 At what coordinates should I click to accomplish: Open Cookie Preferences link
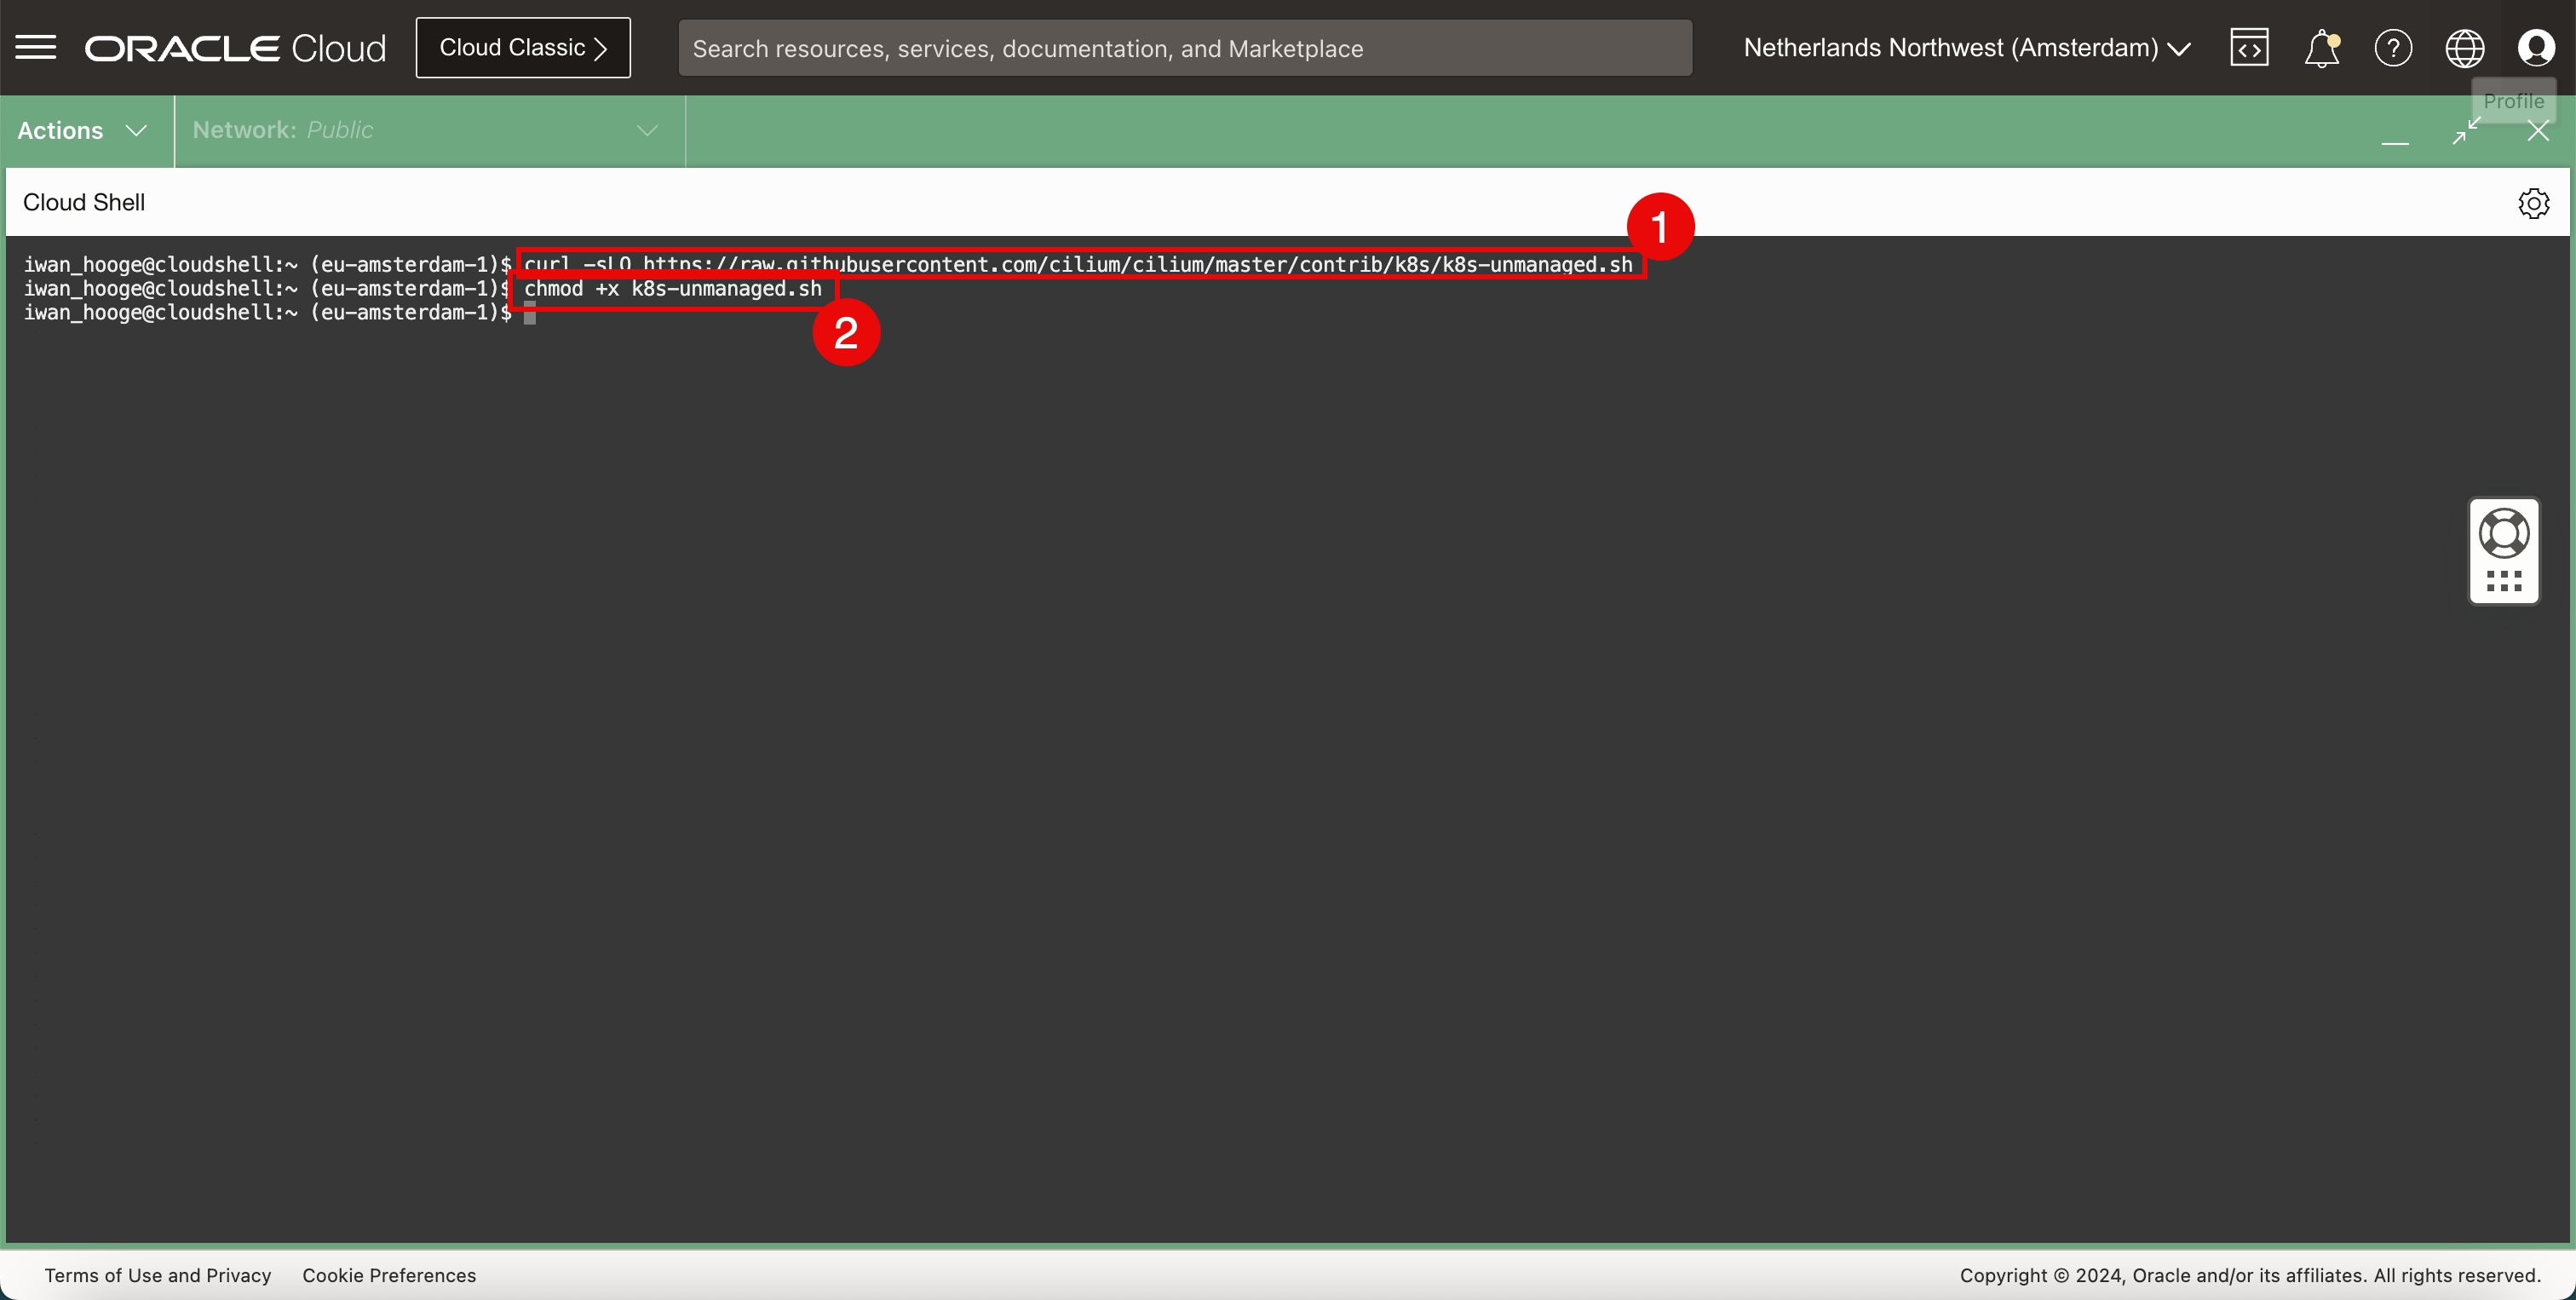[389, 1275]
